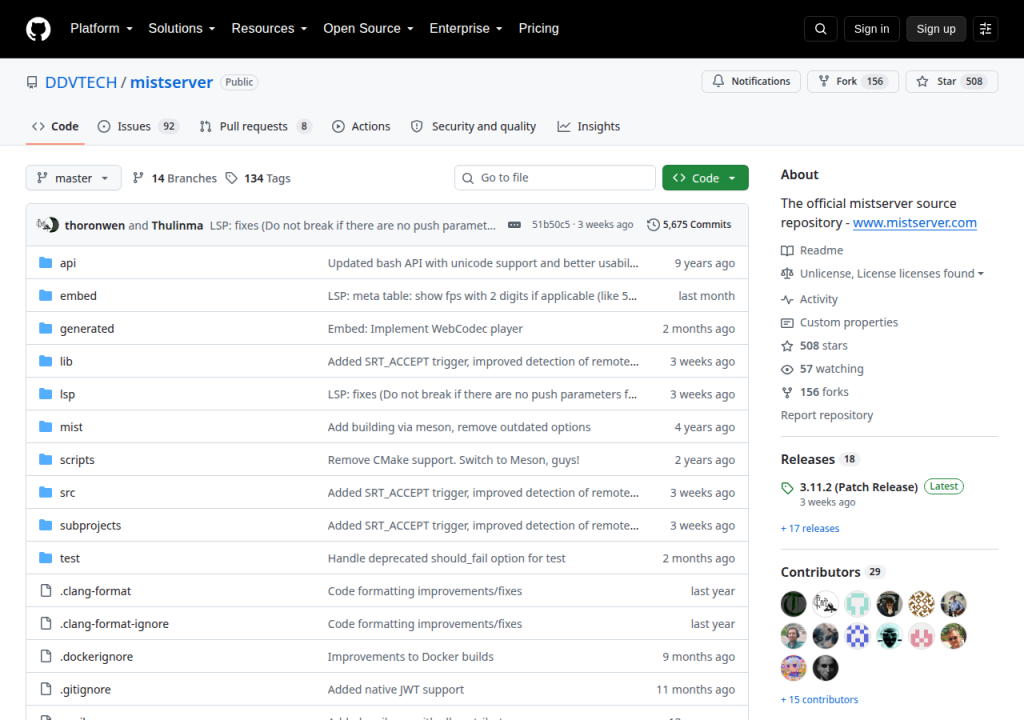The height and width of the screenshot is (720, 1024).
Task: Click the .clang-format file icon
Action: (x=46, y=591)
